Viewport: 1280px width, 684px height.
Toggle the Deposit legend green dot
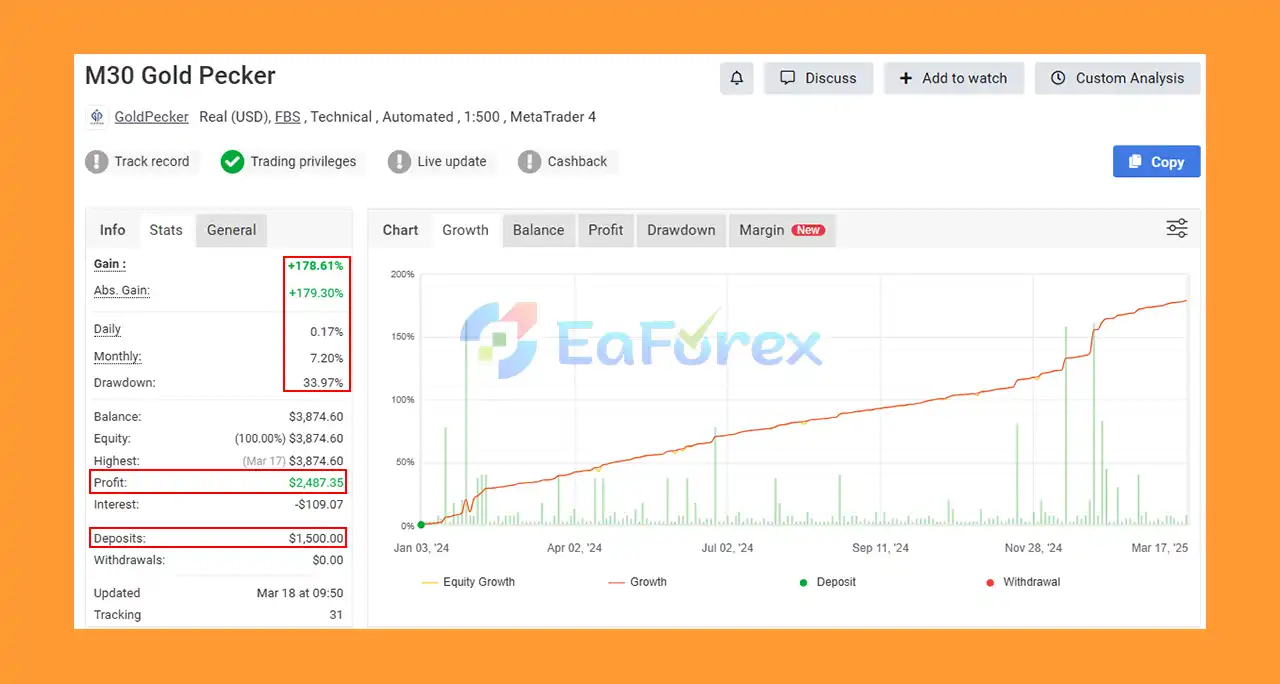[x=804, y=582]
